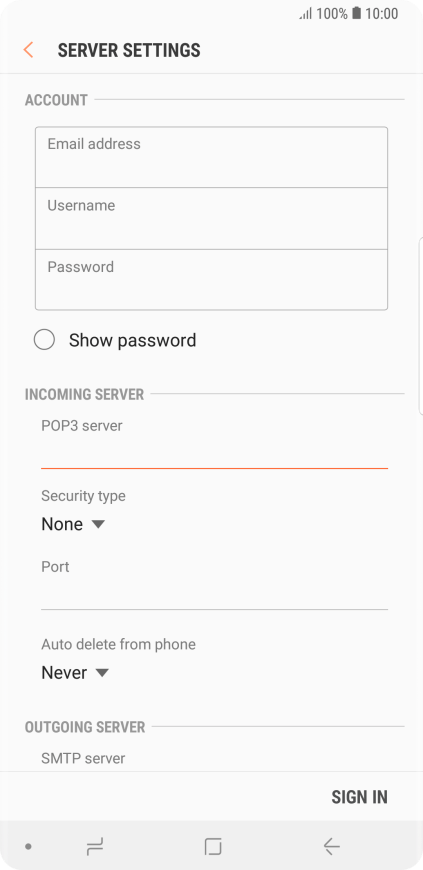Select the incoming Port input field
423x870 pixels.
pos(214,595)
